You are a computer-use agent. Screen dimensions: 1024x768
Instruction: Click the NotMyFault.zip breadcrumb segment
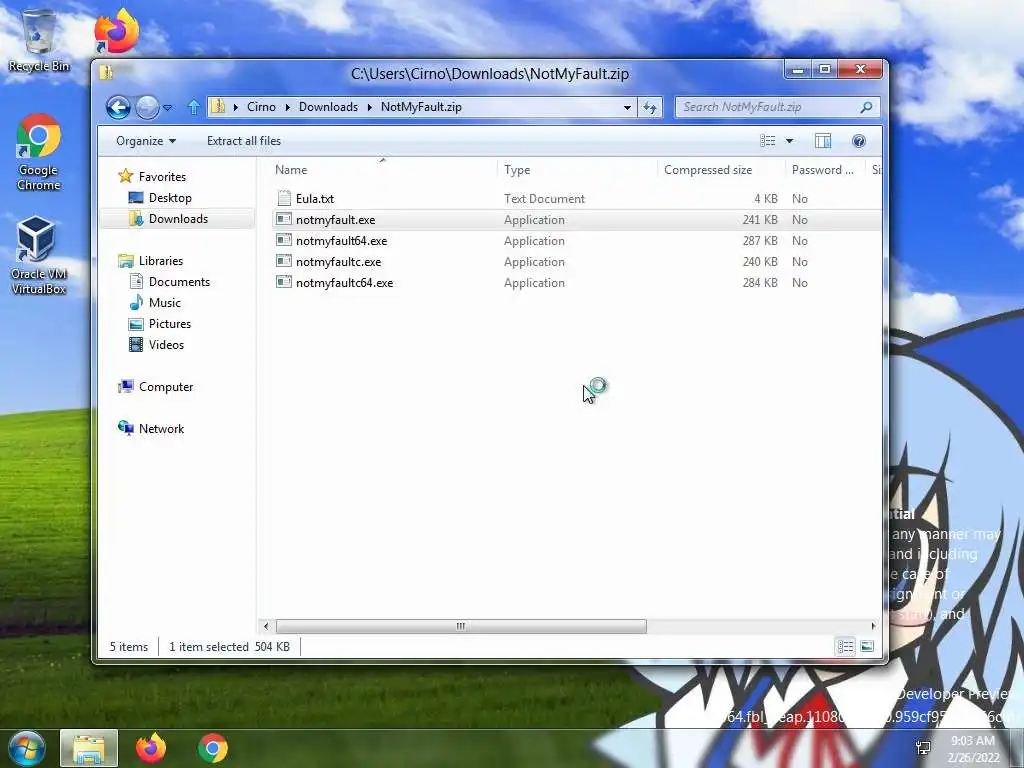point(421,107)
